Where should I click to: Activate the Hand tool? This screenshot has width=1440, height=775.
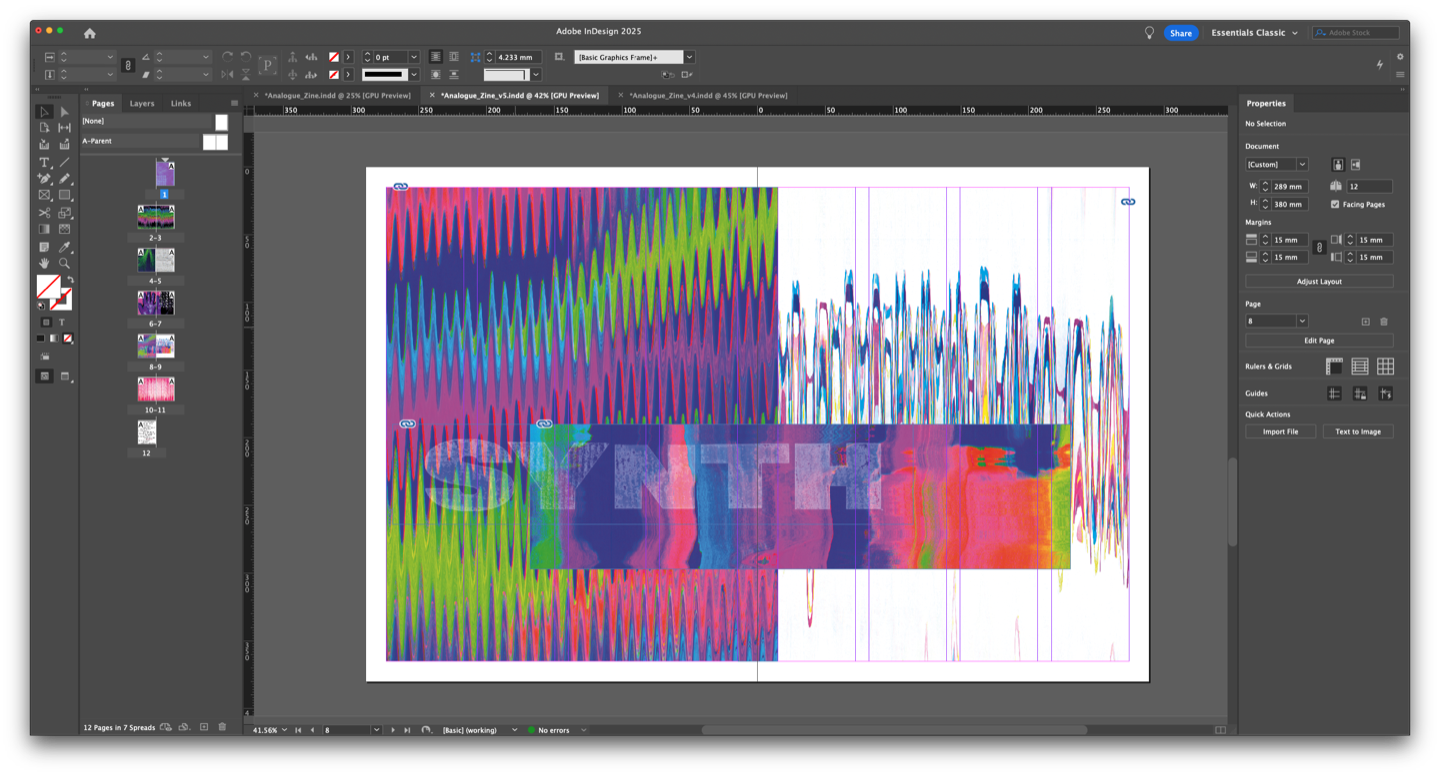click(44, 263)
